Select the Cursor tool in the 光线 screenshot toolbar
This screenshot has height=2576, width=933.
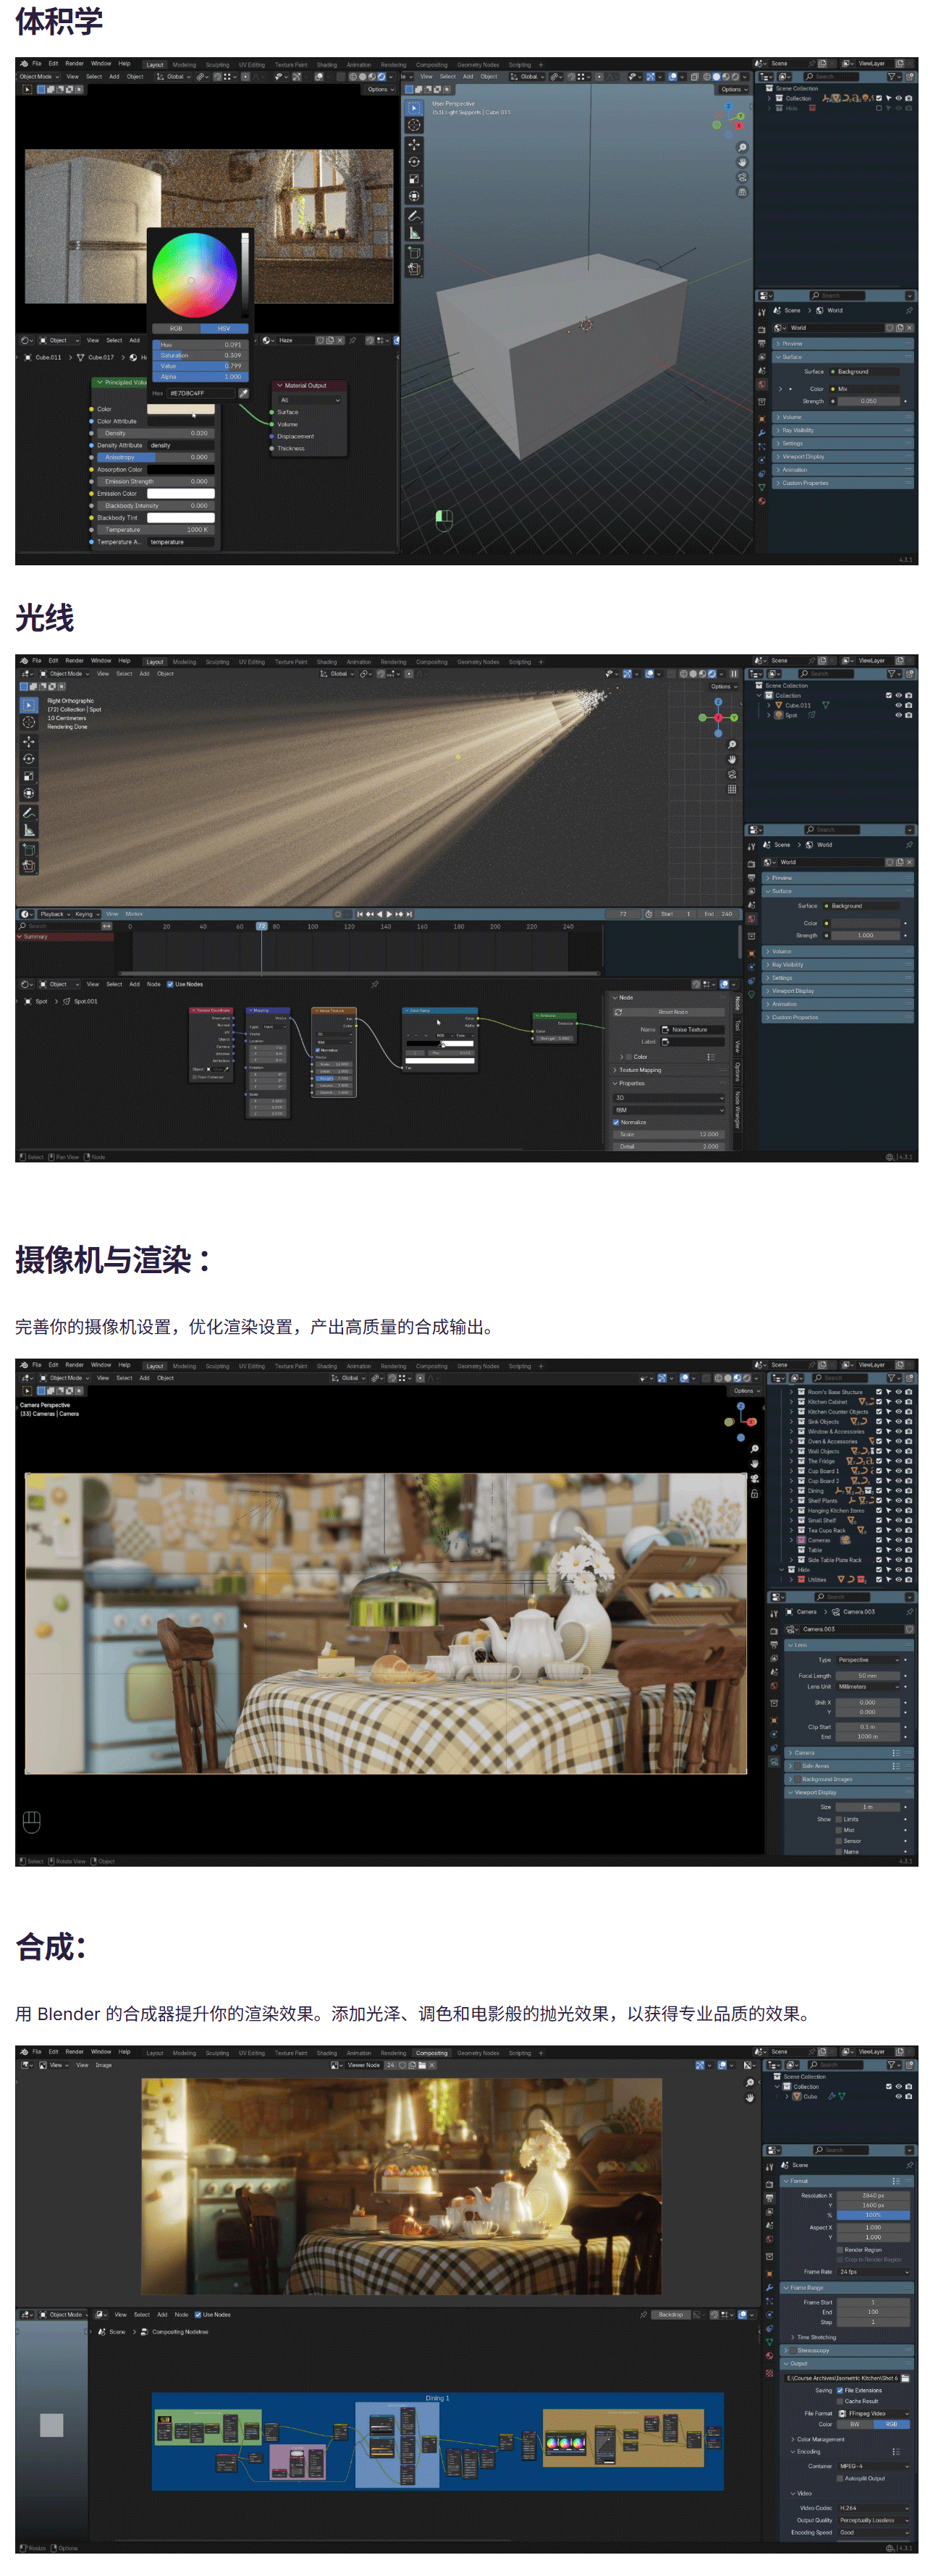click(x=28, y=722)
